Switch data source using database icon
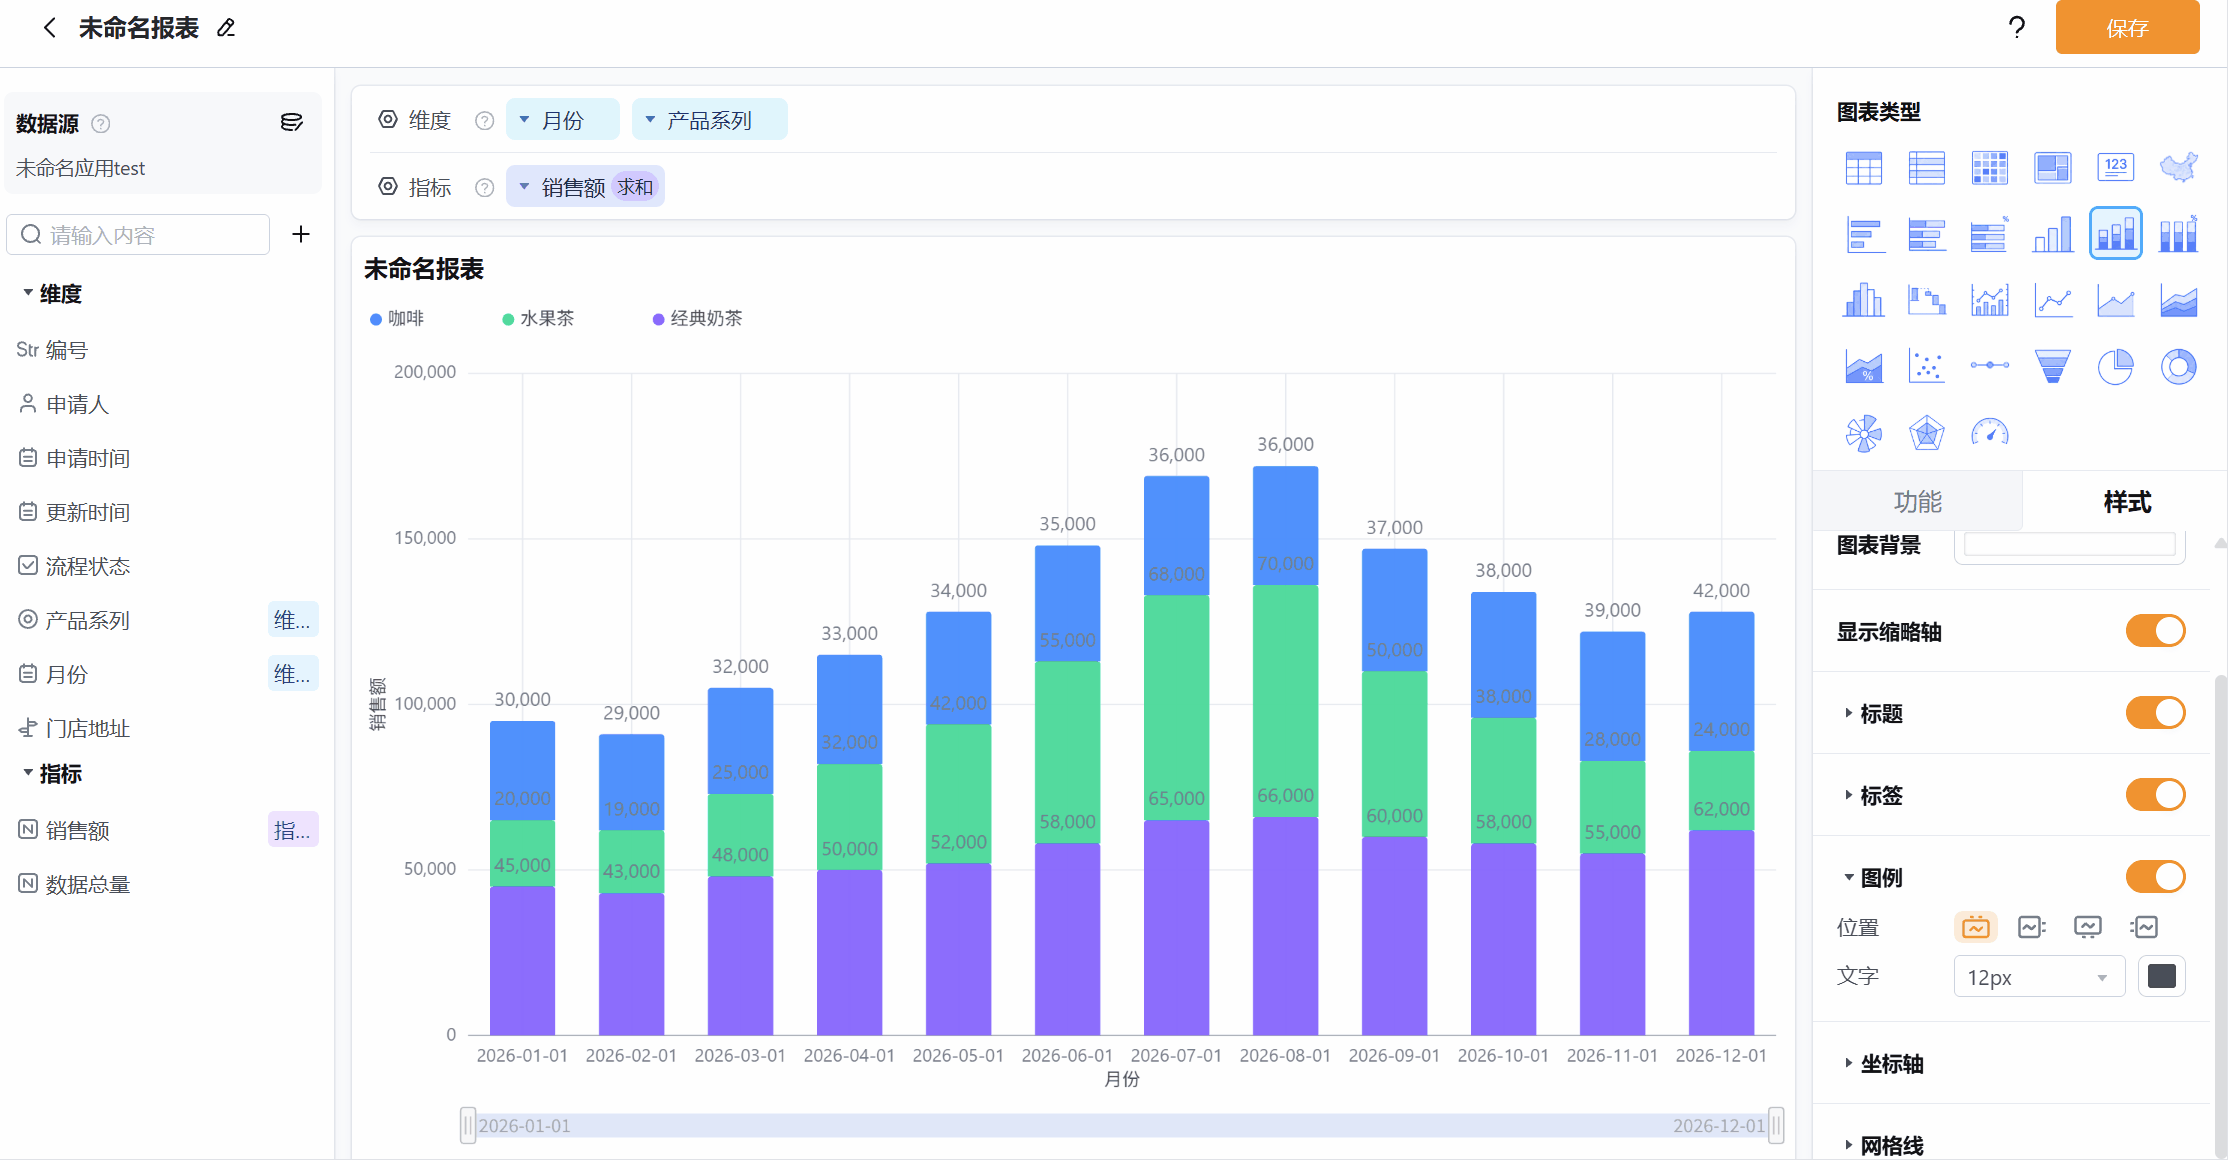 click(x=291, y=123)
